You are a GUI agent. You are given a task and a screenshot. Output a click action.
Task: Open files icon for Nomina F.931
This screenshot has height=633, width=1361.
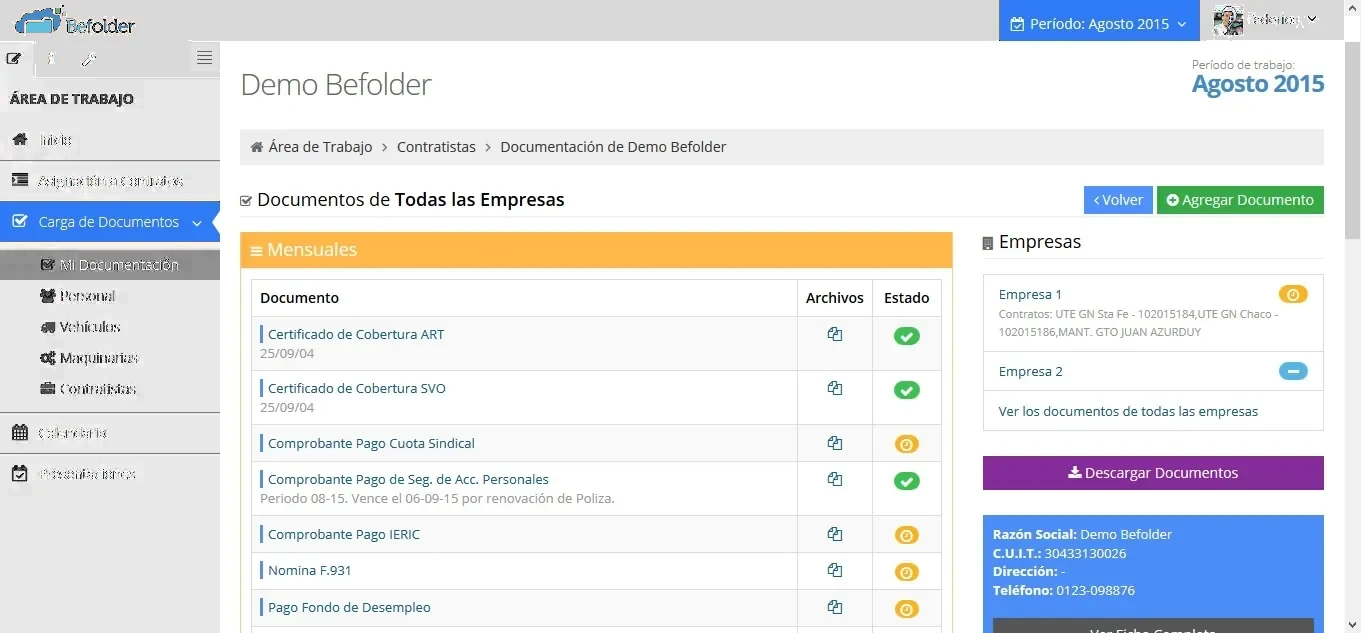point(835,570)
